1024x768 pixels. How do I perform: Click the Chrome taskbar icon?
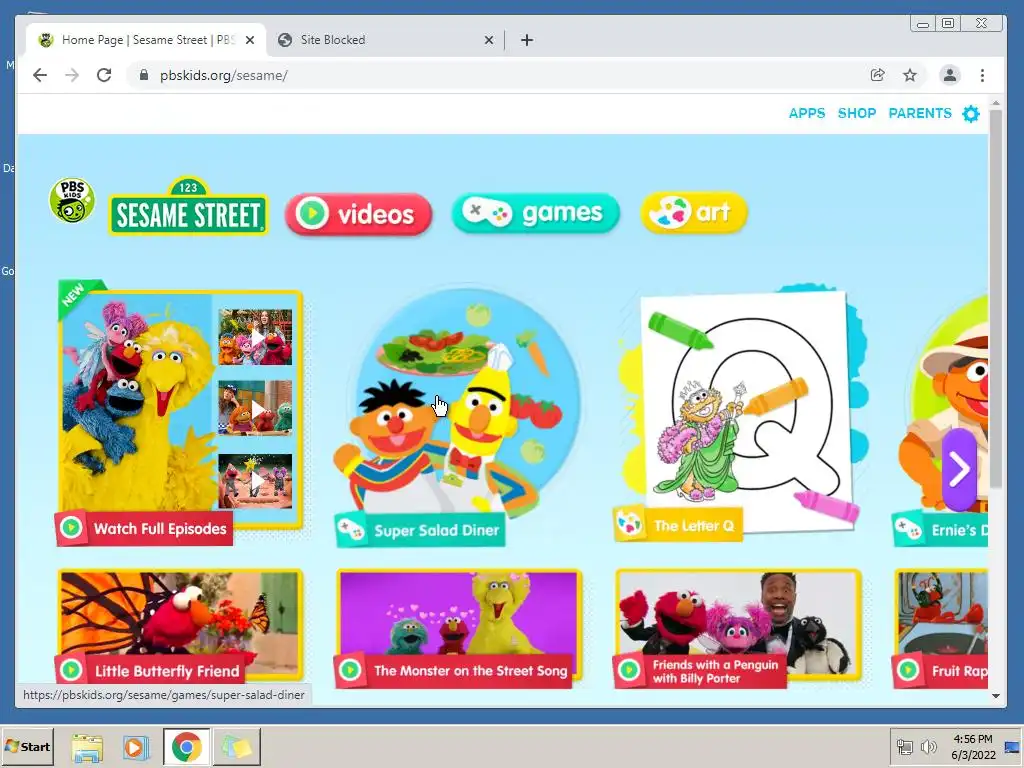click(x=186, y=746)
